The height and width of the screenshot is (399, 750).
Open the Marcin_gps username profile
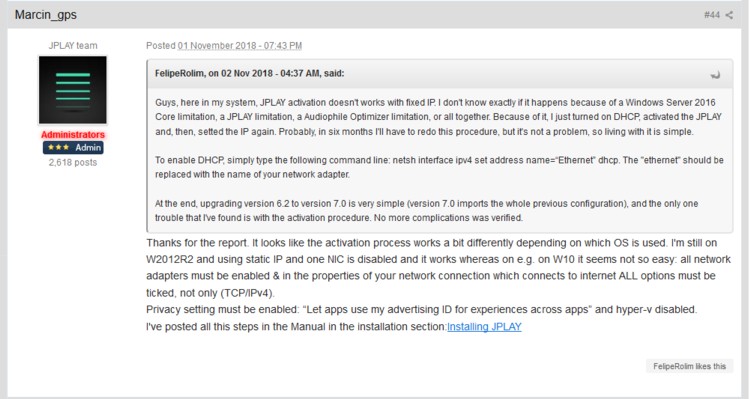(45, 14)
